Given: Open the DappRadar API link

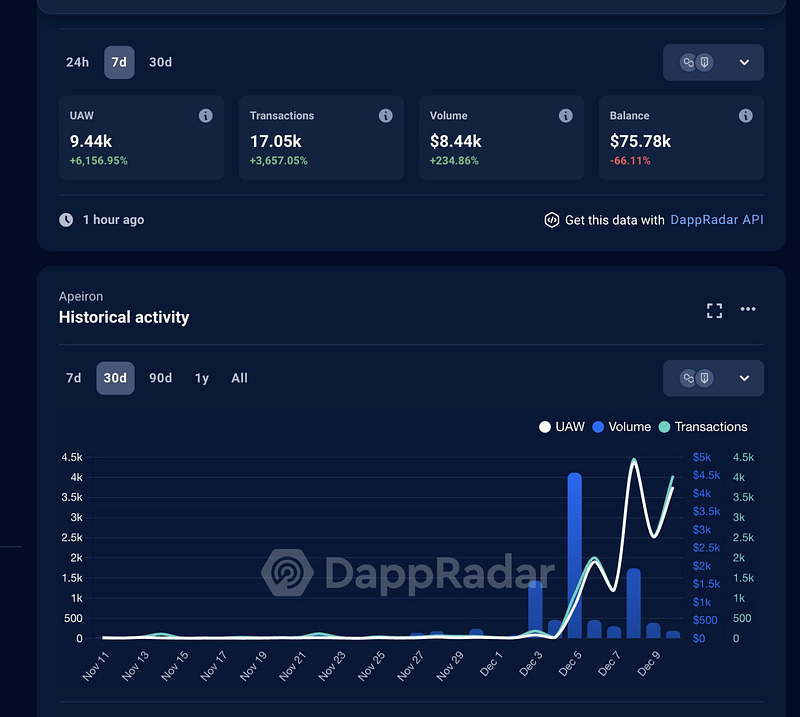Looking at the screenshot, I should (x=716, y=220).
